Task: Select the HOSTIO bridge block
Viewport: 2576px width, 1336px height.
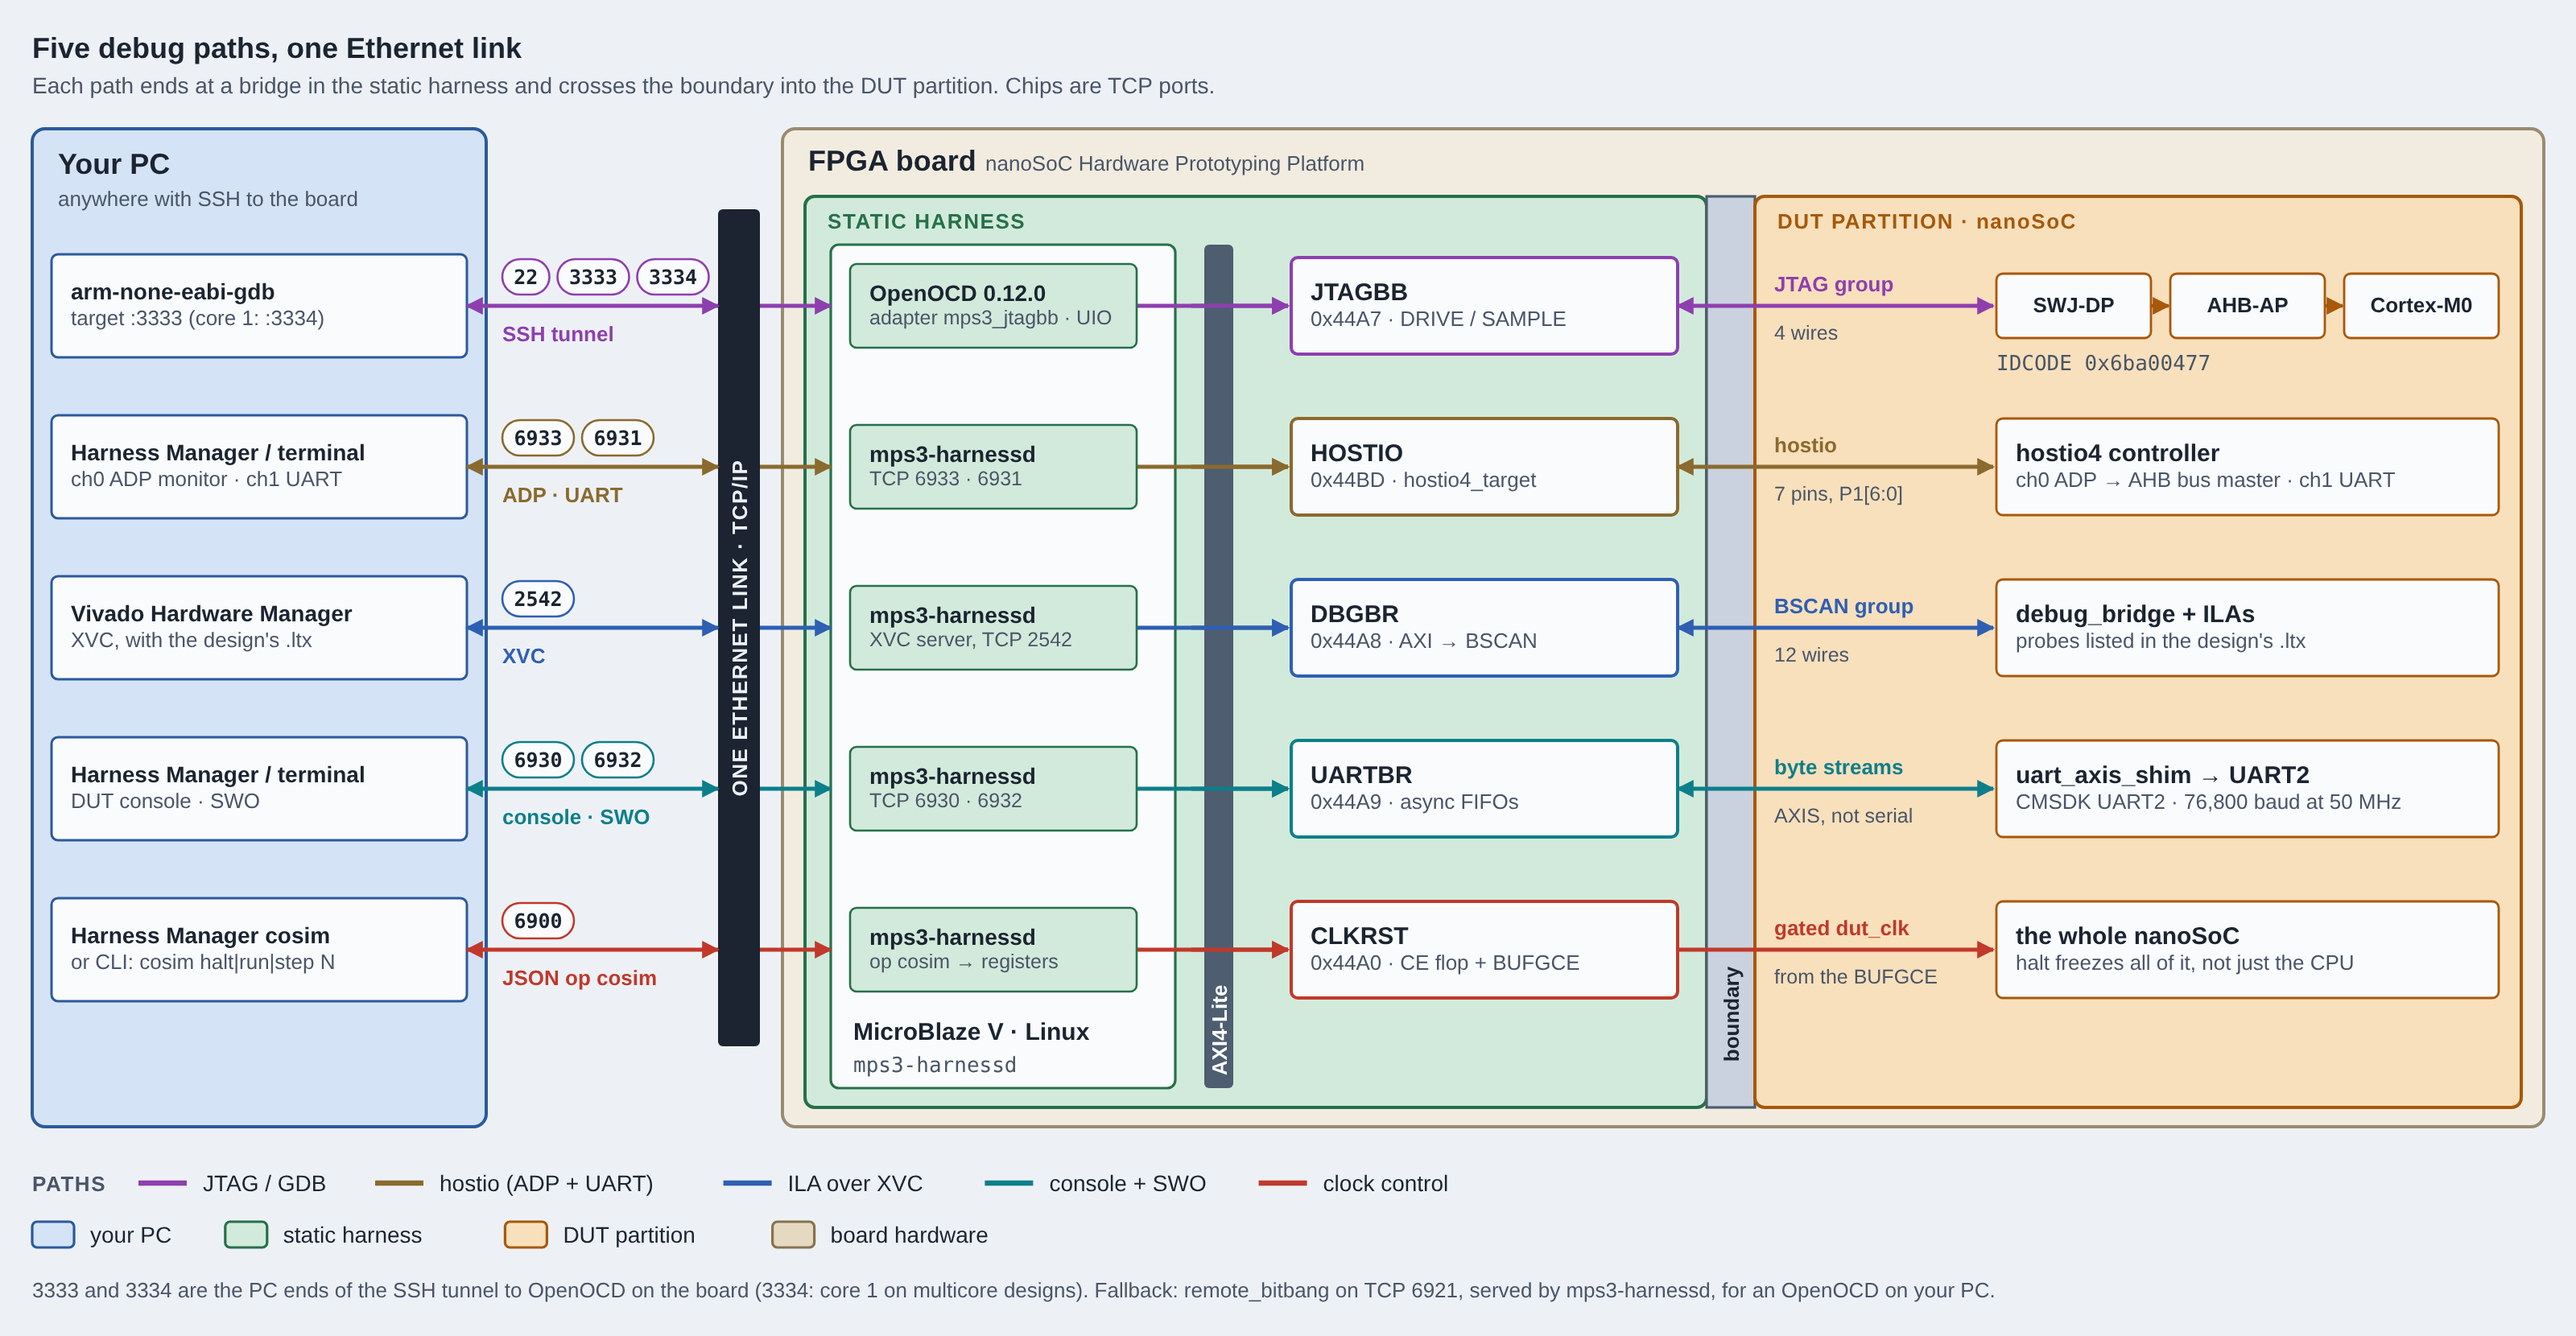Action: (1484, 466)
